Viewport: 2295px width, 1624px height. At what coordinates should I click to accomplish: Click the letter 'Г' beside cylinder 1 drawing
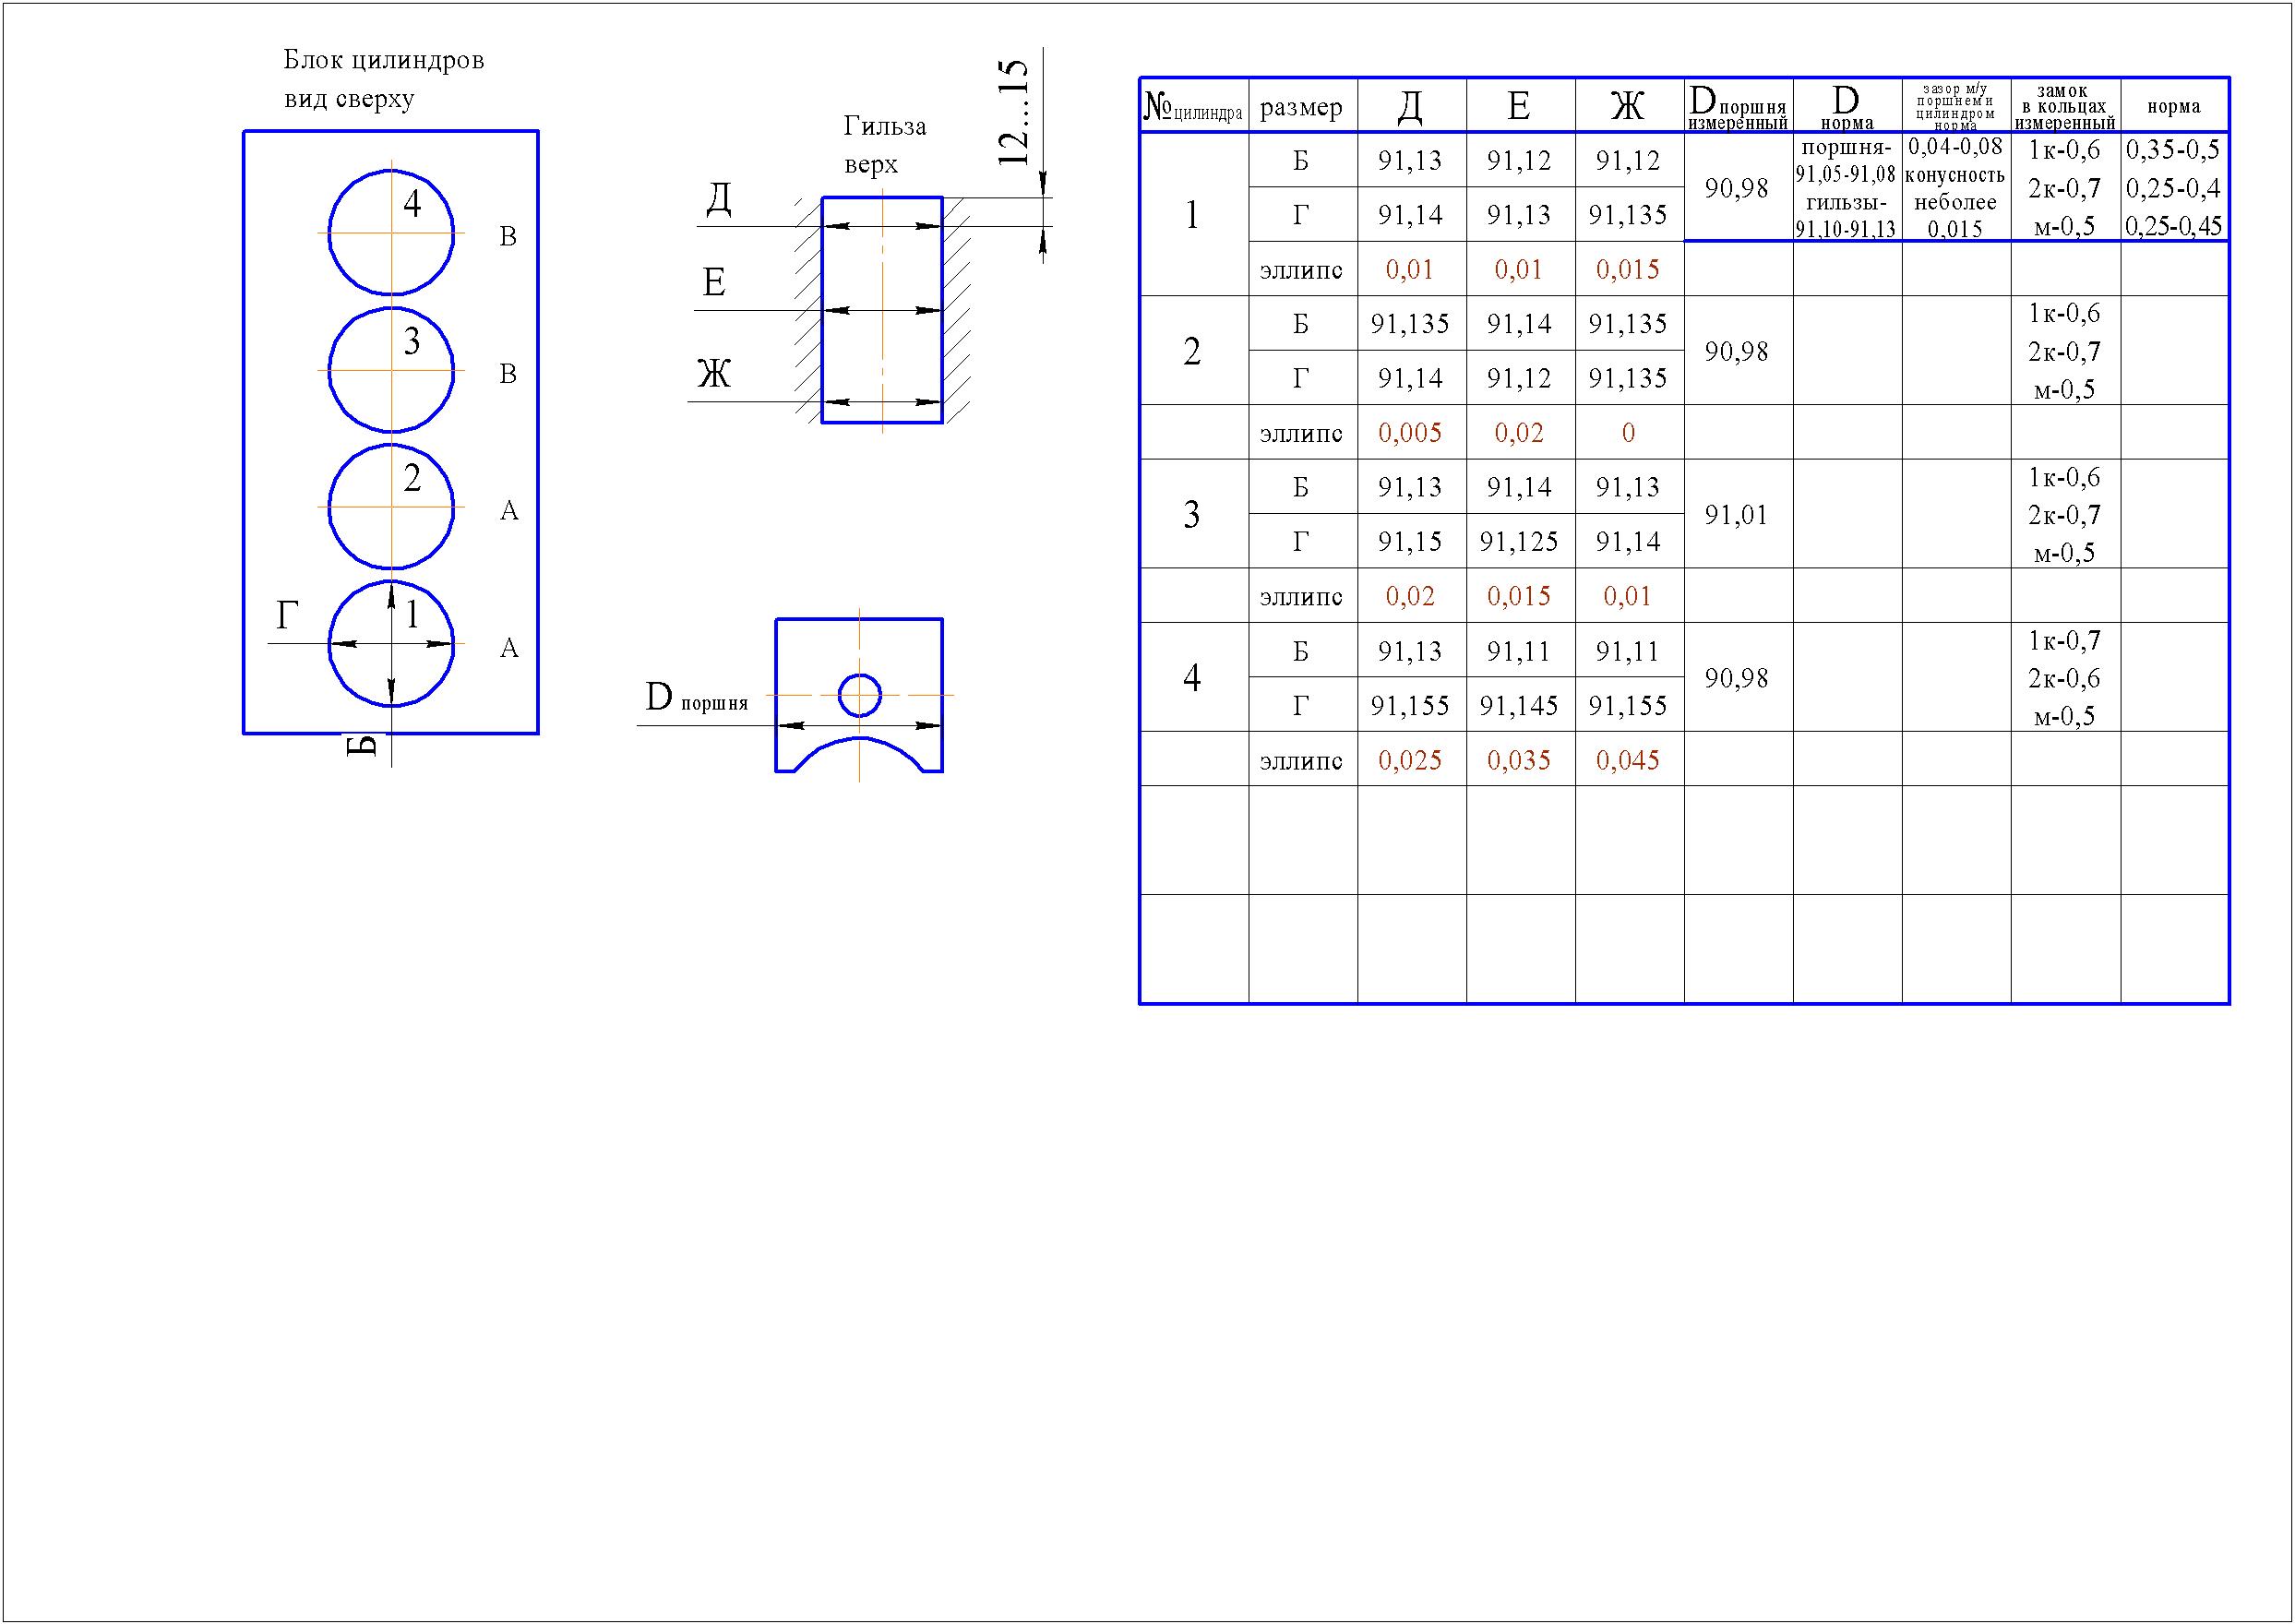click(x=288, y=616)
